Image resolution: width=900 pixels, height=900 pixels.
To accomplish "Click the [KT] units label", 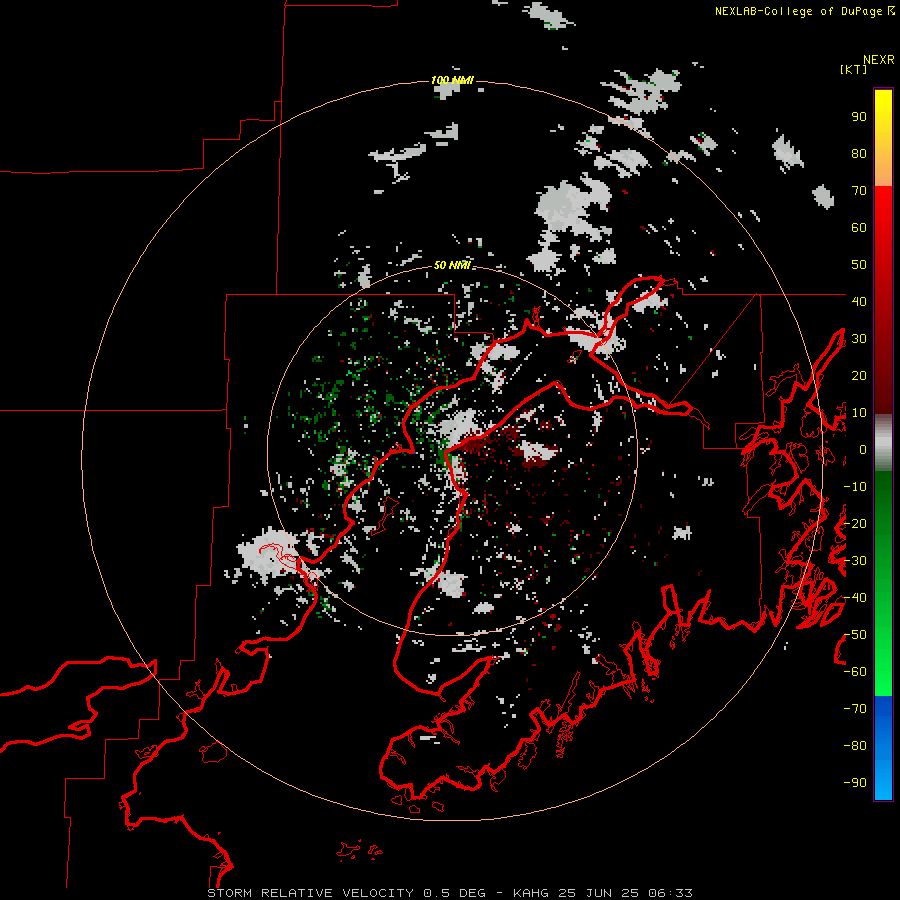I will [853, 69].
